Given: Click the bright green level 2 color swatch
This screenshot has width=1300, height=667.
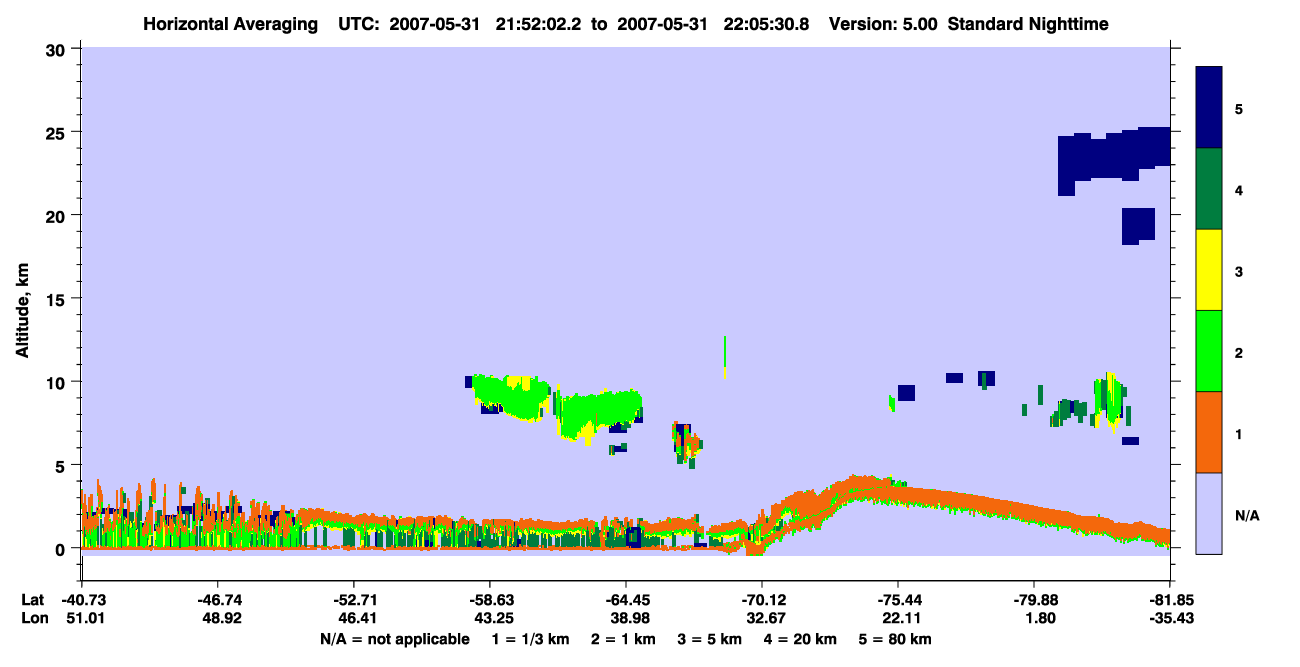Looking at the screenshot, I should coord(1209,350).
